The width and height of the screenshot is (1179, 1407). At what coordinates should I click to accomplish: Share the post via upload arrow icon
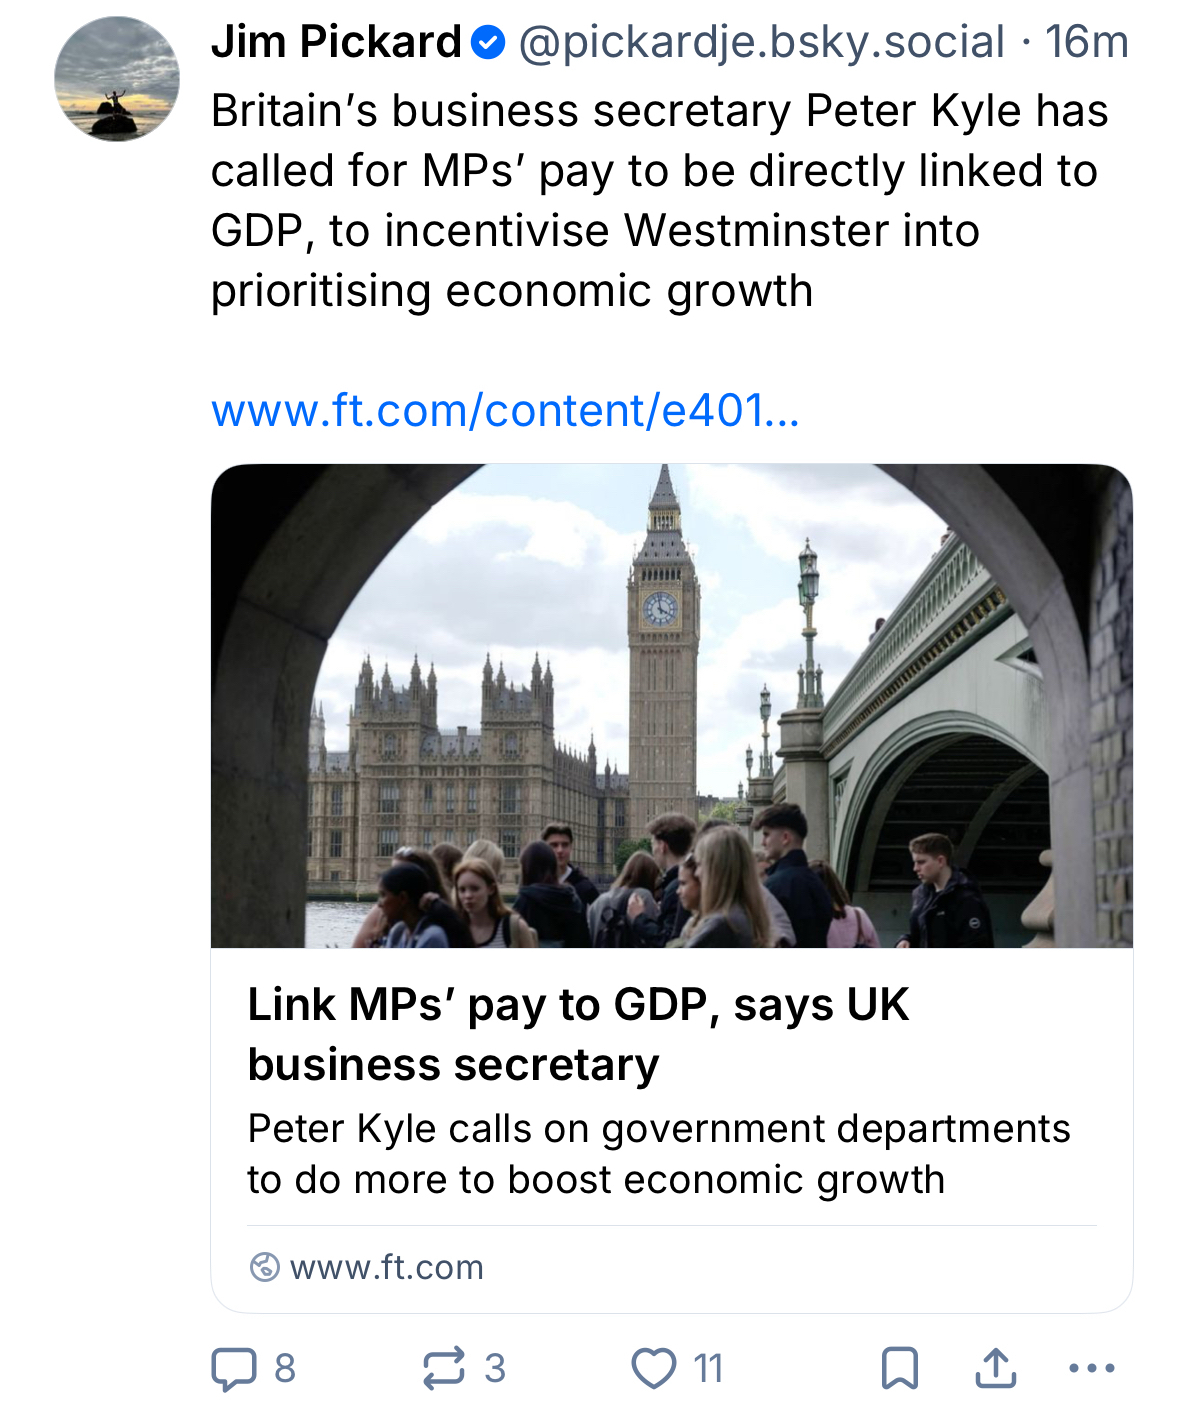click(x=996, y=1368)
